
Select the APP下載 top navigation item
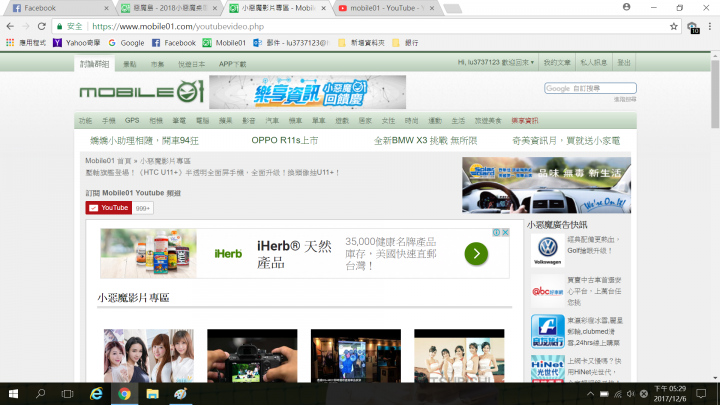click(x=232, y=64)
